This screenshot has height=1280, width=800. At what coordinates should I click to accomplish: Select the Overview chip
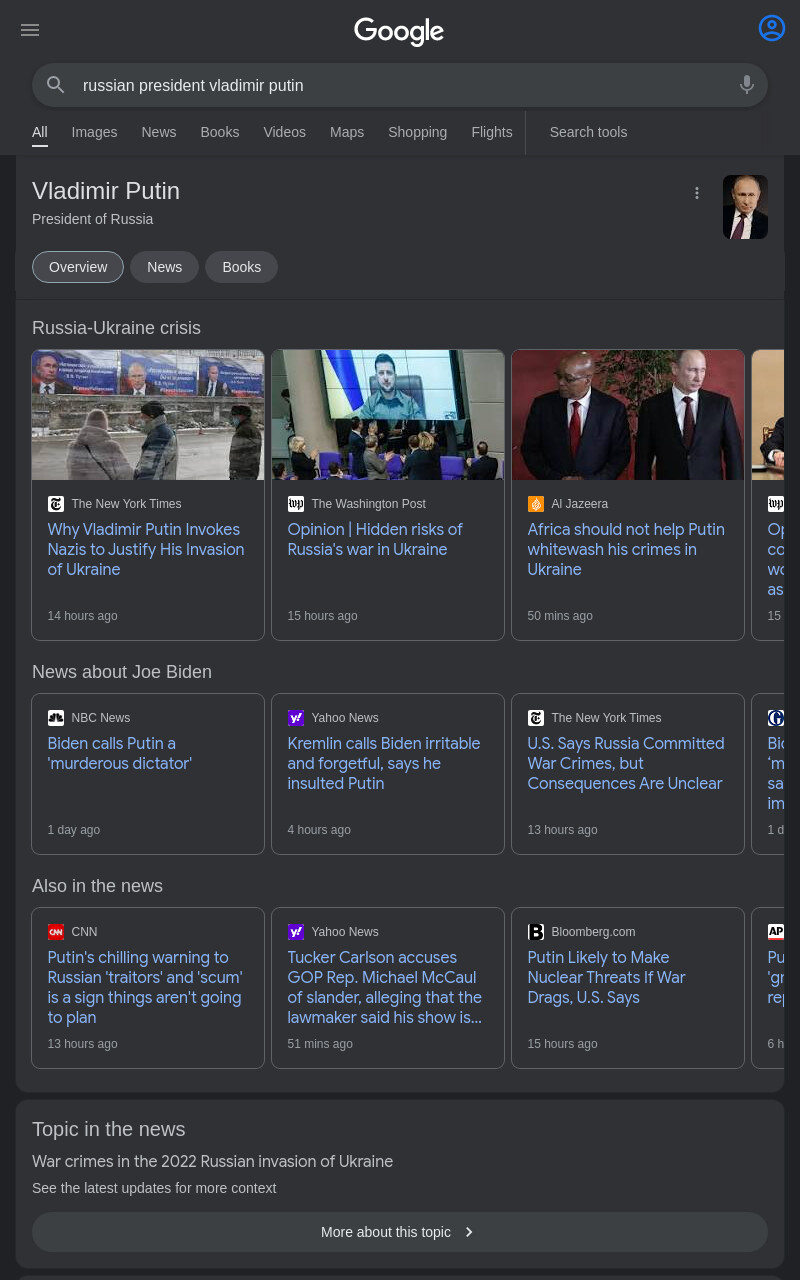tap(78, 267)
